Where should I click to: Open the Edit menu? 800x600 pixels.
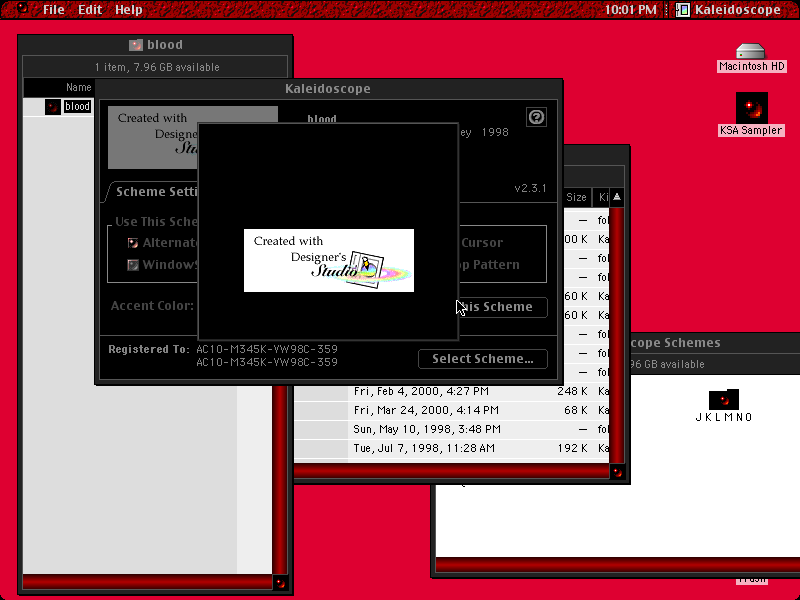tap(90, 9)
